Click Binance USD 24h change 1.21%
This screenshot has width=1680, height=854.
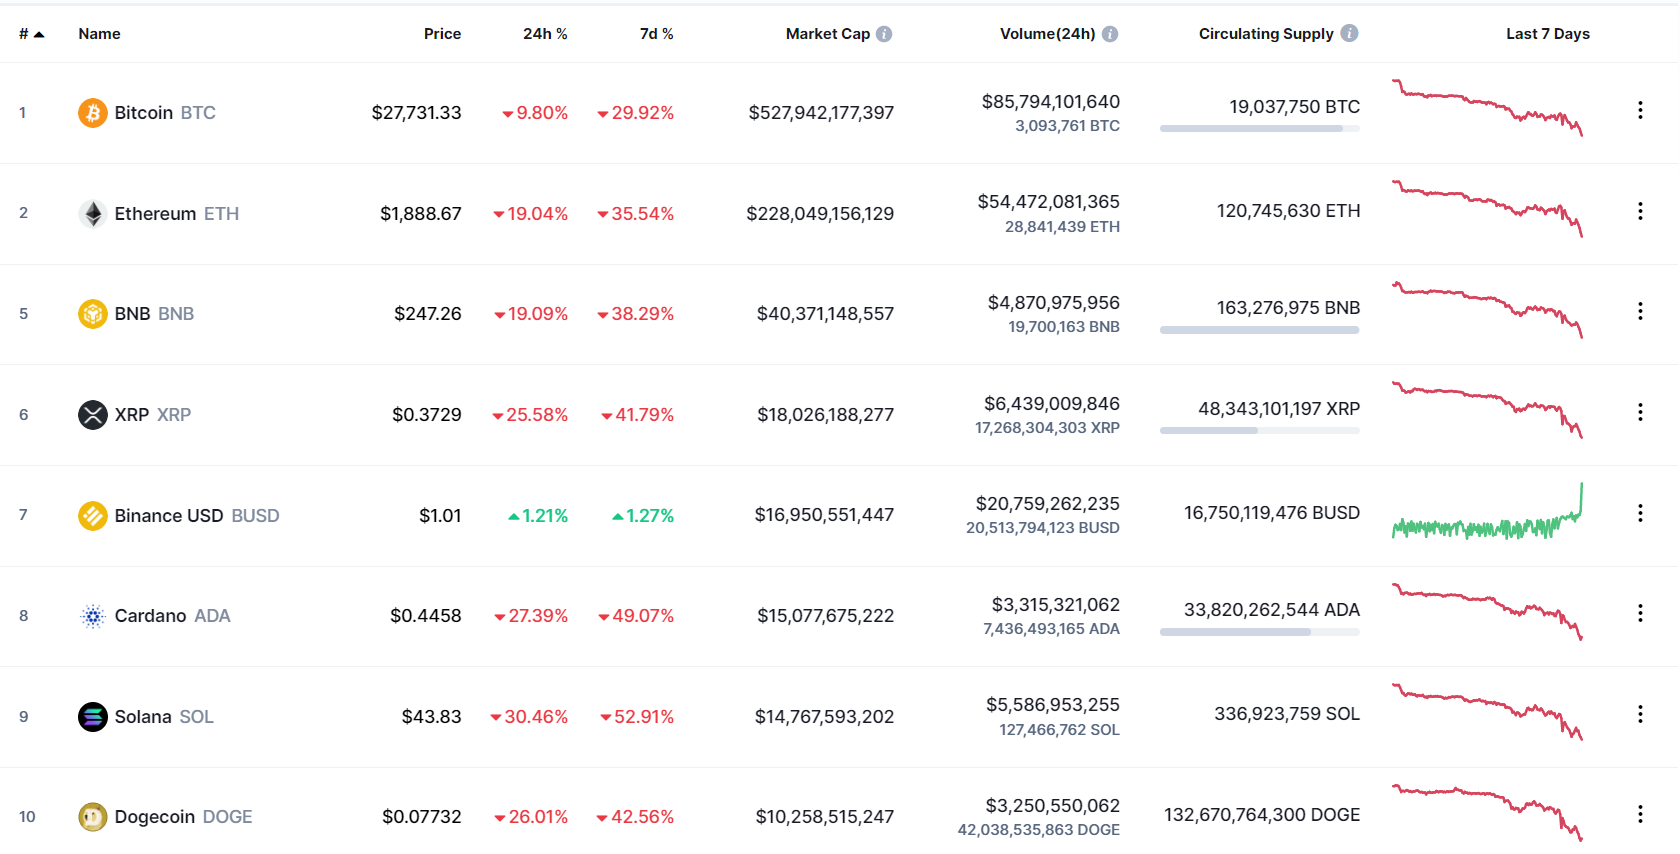(x=538, y=516)
